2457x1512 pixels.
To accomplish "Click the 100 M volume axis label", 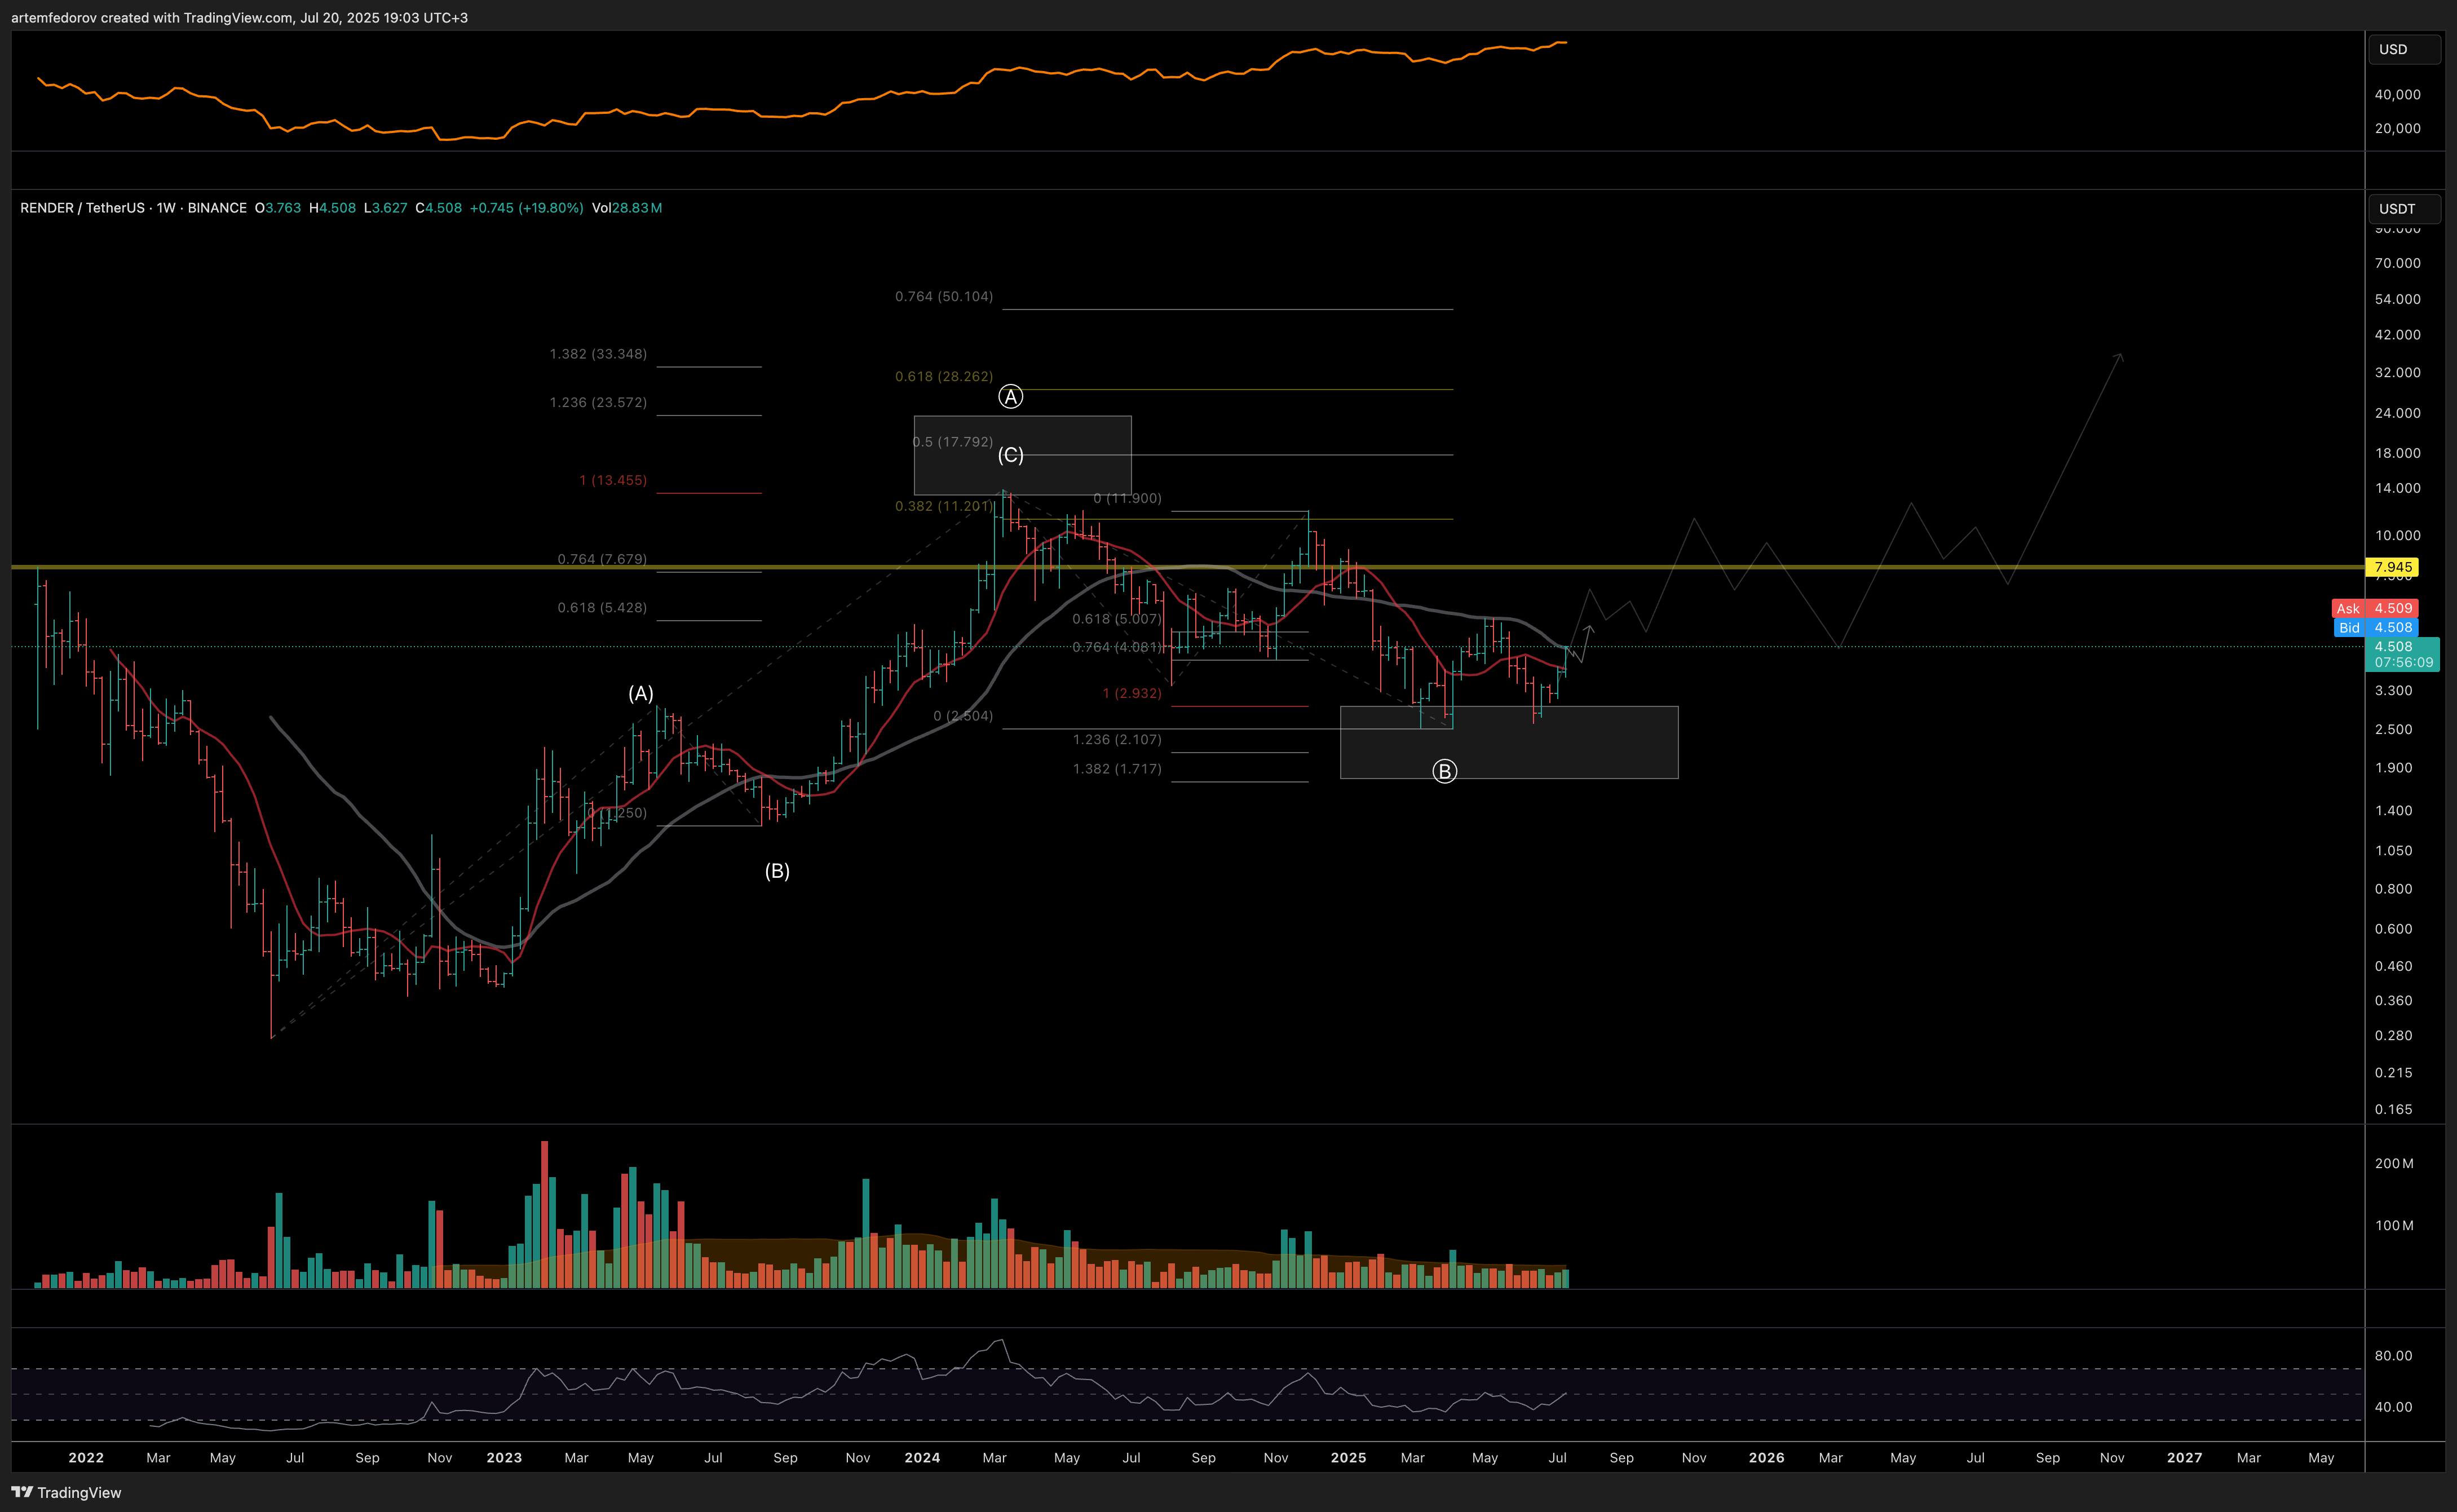I will tap(2394, 1225).
